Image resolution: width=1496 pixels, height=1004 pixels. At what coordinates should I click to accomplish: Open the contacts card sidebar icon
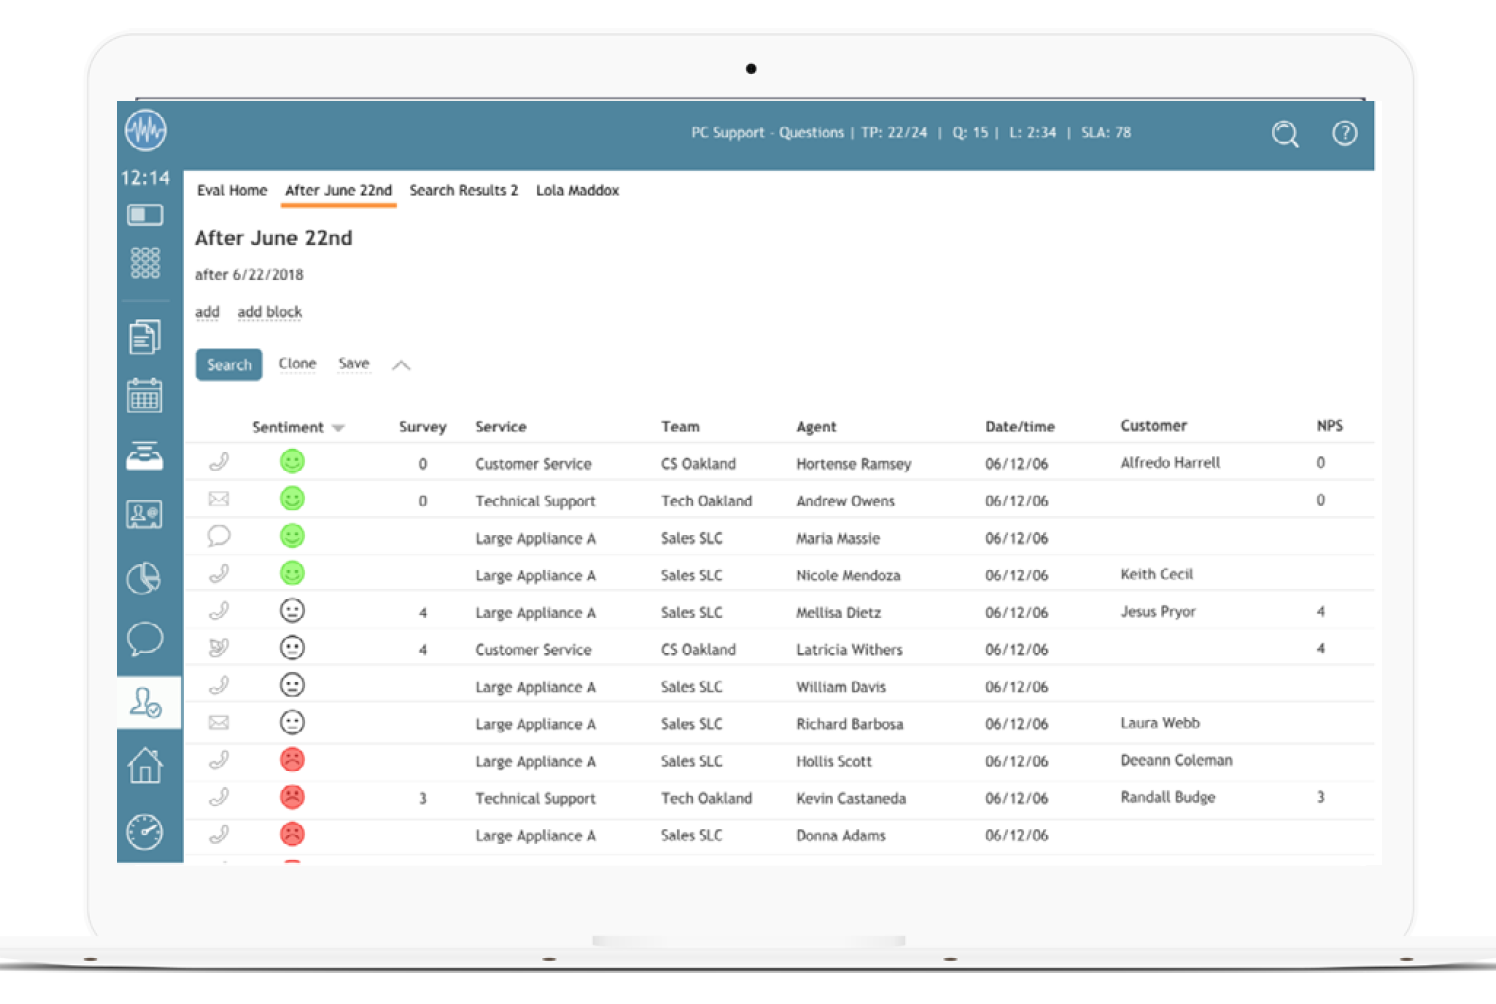click(x=145, y=515)
